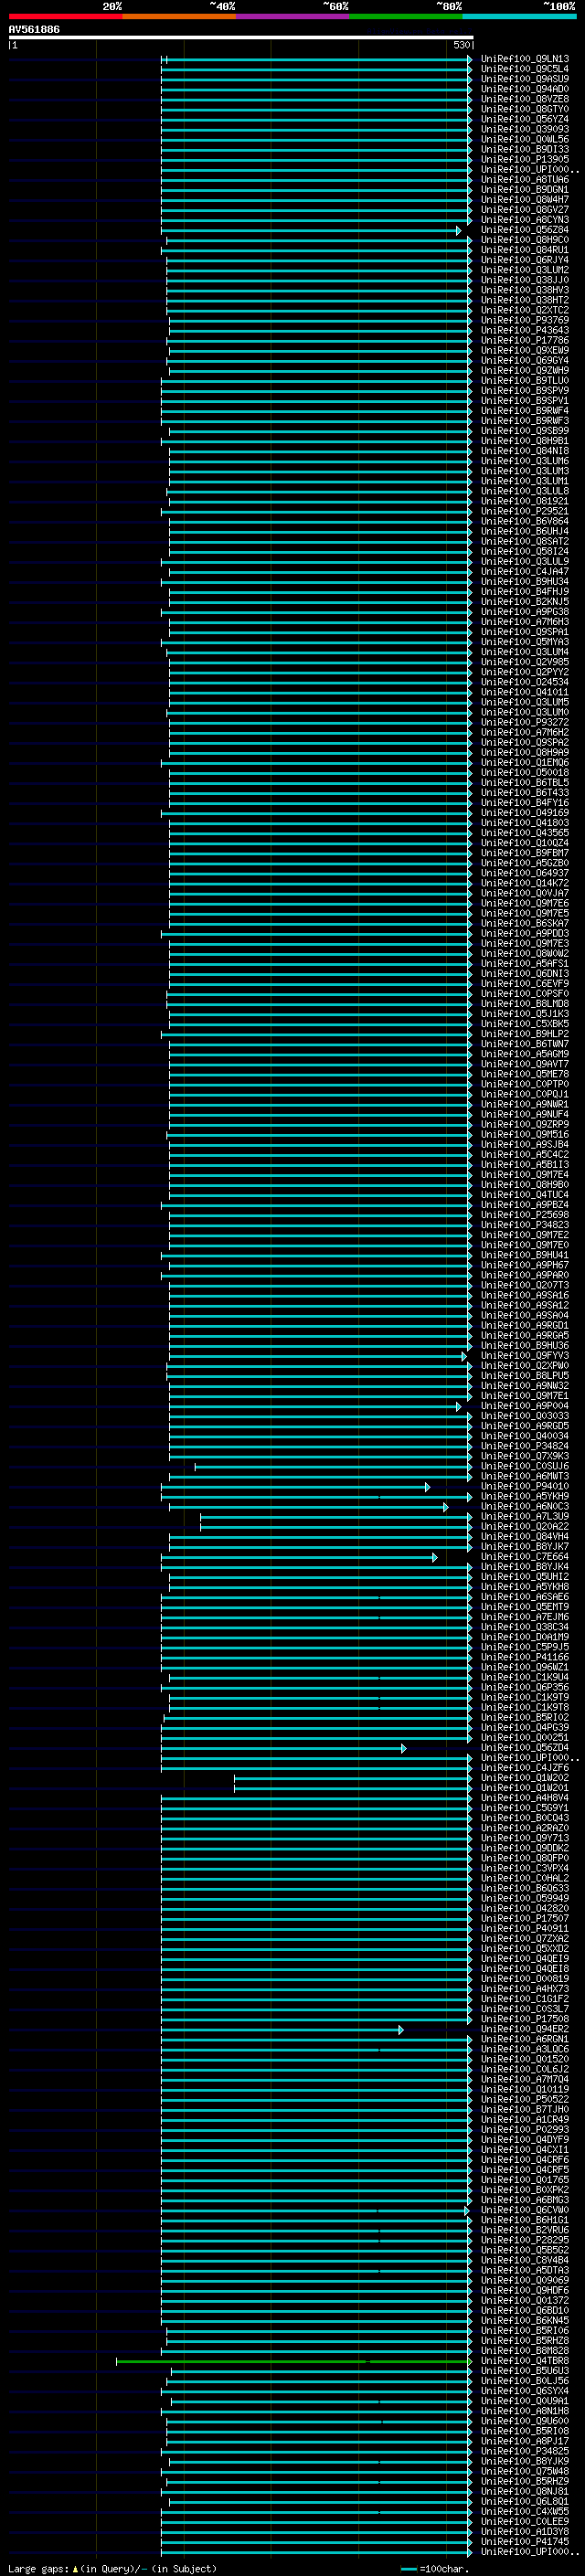This screenshot has height=2576, width=585.
Task: Click the UniRef100_A8TUA6 label
Action: [525, 180]
